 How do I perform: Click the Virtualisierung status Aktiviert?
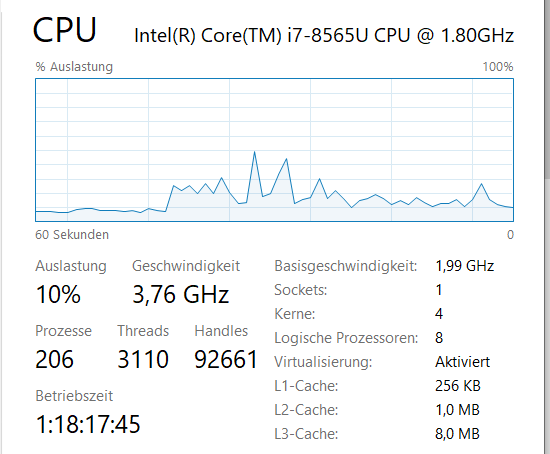pos(462,362)
